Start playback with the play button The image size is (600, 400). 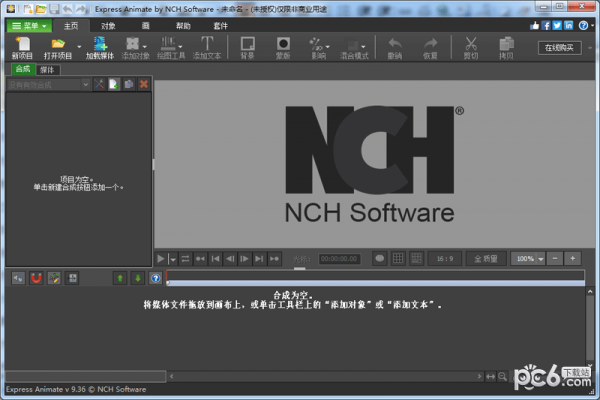pyautogui.click(x=161, y=259)
